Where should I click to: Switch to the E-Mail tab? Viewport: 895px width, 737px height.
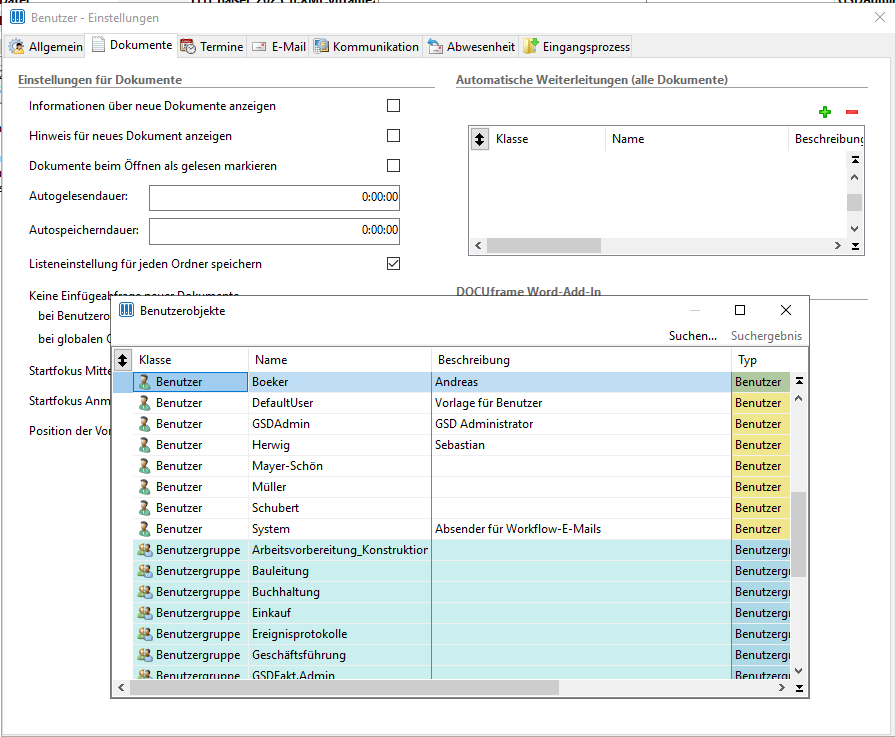click(279, 47)
